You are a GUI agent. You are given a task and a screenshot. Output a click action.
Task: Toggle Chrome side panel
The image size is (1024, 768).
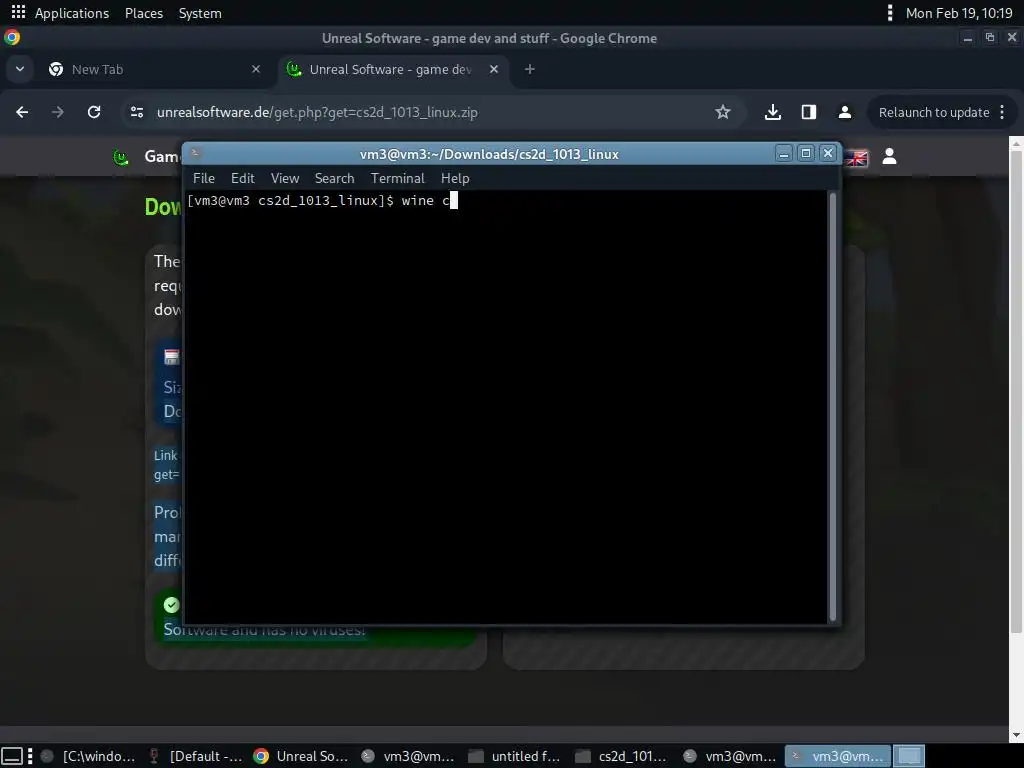pos(808,112)
